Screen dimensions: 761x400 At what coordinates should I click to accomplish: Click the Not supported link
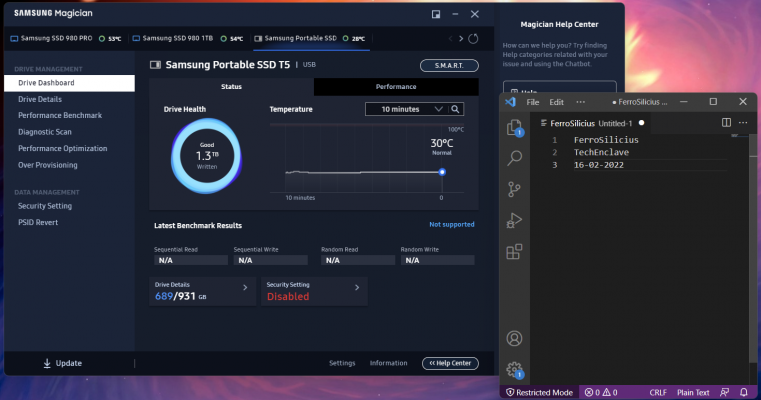tap(451, 224)
